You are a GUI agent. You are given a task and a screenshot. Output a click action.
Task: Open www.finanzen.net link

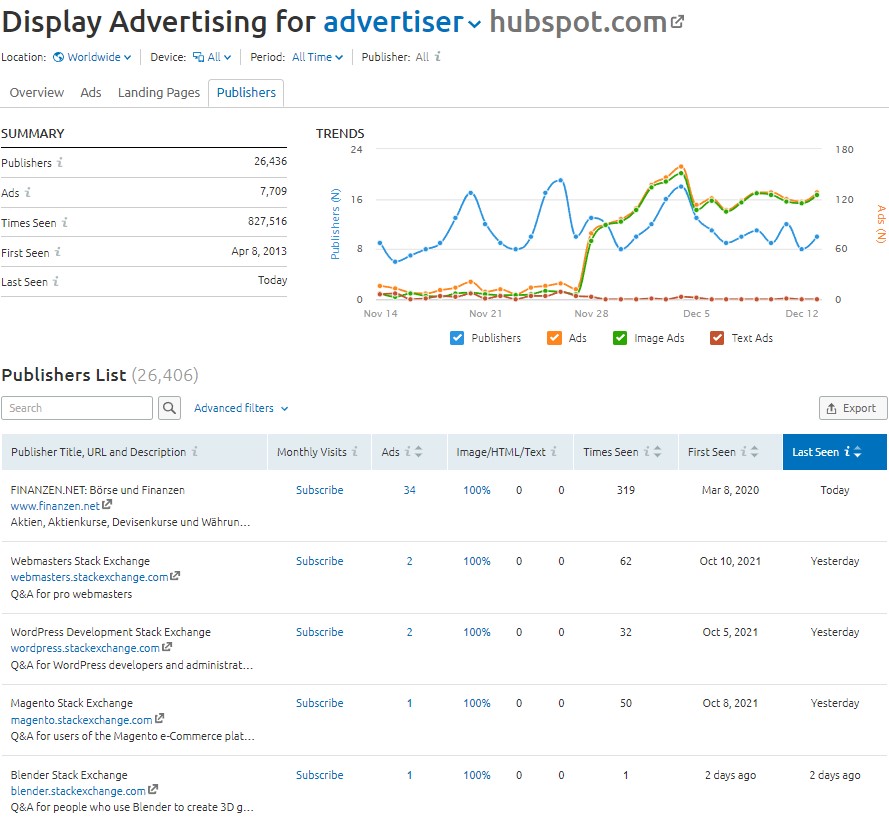tap(55, 506)
